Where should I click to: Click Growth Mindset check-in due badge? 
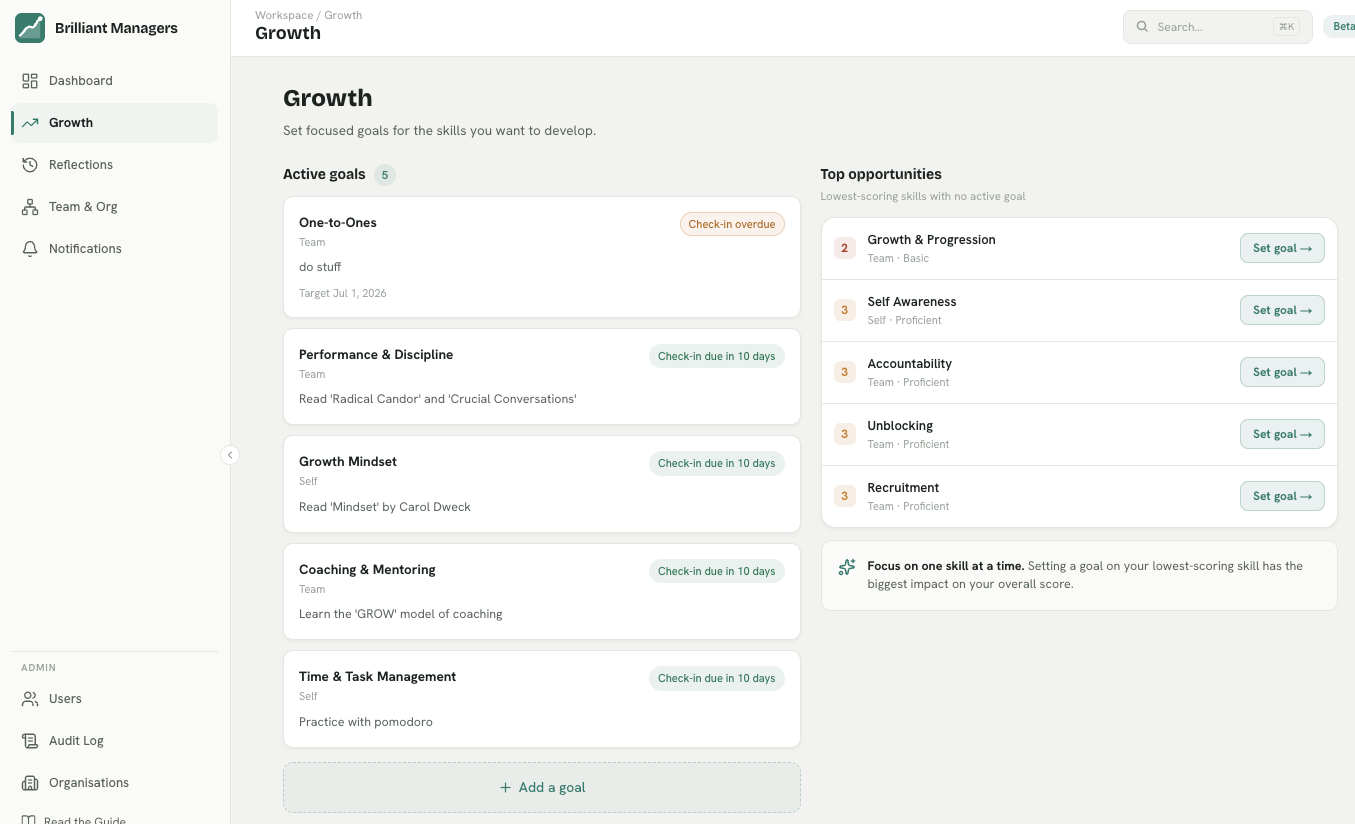pos(717,463)
